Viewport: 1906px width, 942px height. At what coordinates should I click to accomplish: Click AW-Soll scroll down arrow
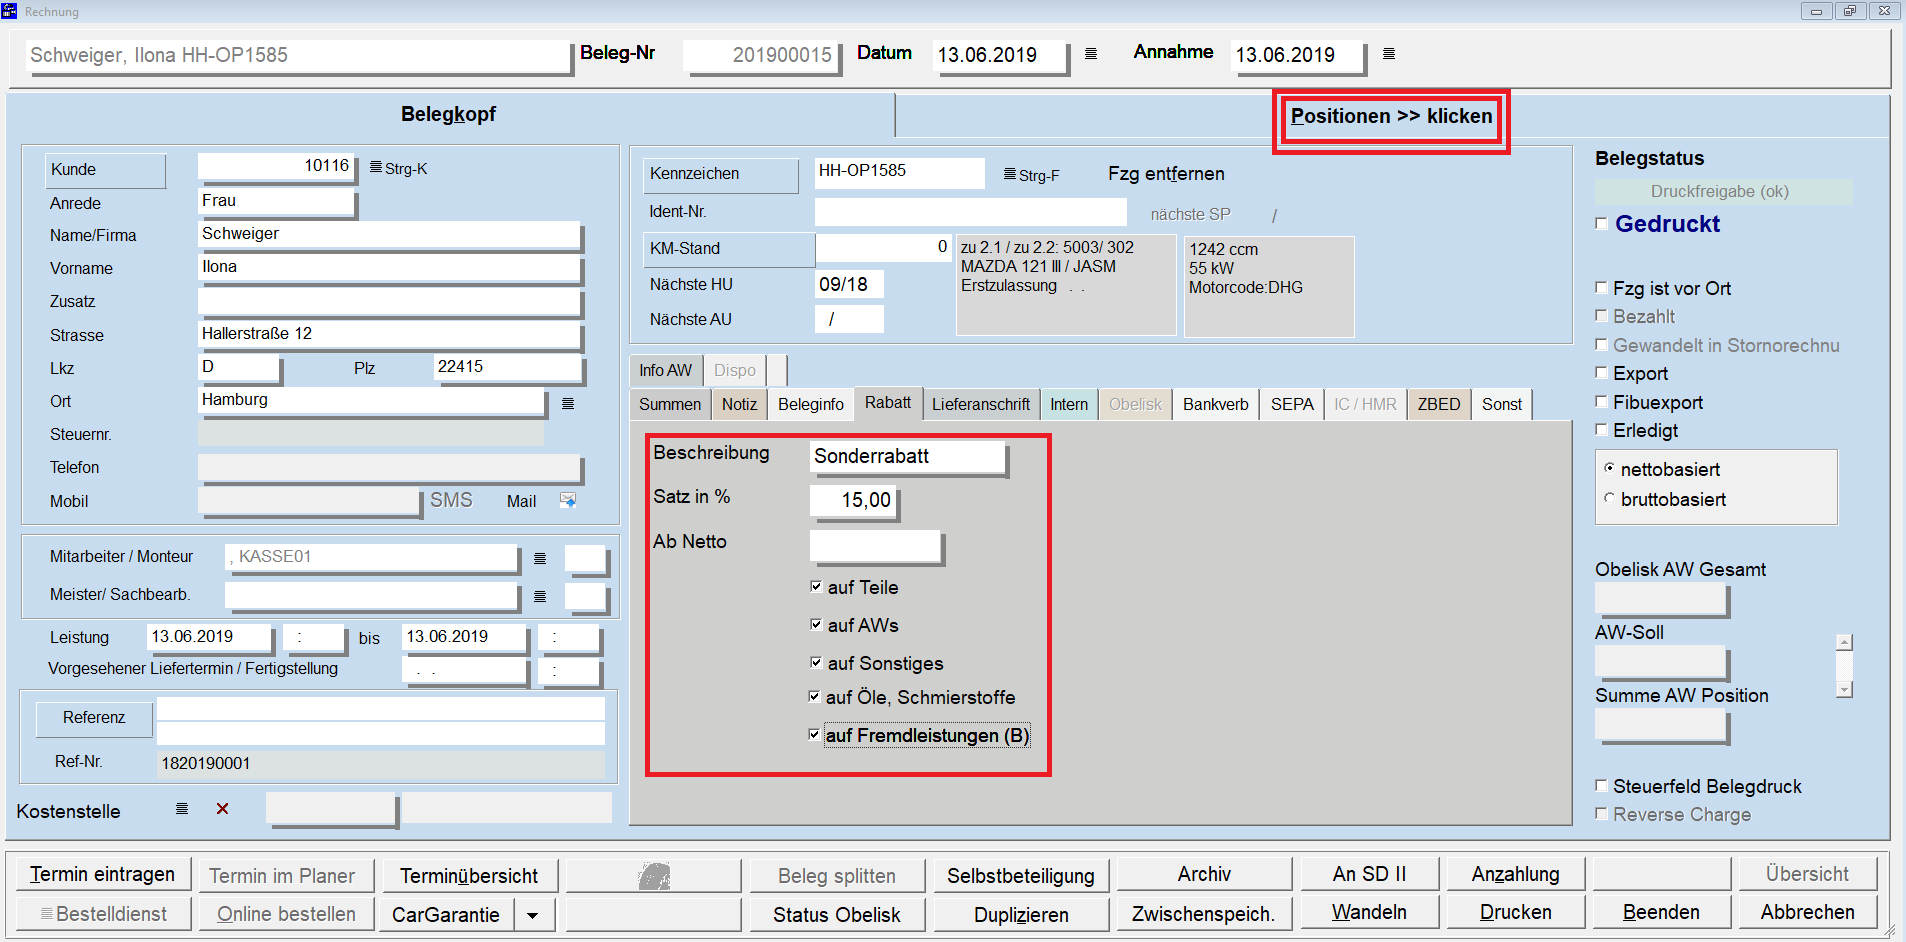point(1845,689)
